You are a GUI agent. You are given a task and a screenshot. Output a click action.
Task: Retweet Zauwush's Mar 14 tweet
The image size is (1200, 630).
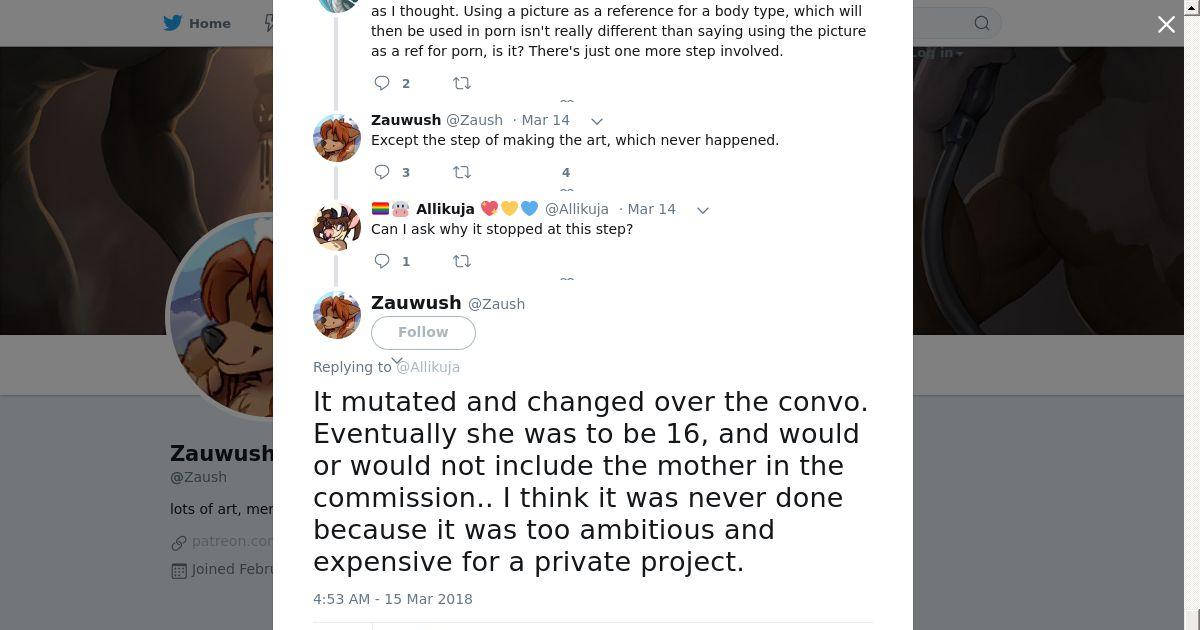tap(462, 172)
